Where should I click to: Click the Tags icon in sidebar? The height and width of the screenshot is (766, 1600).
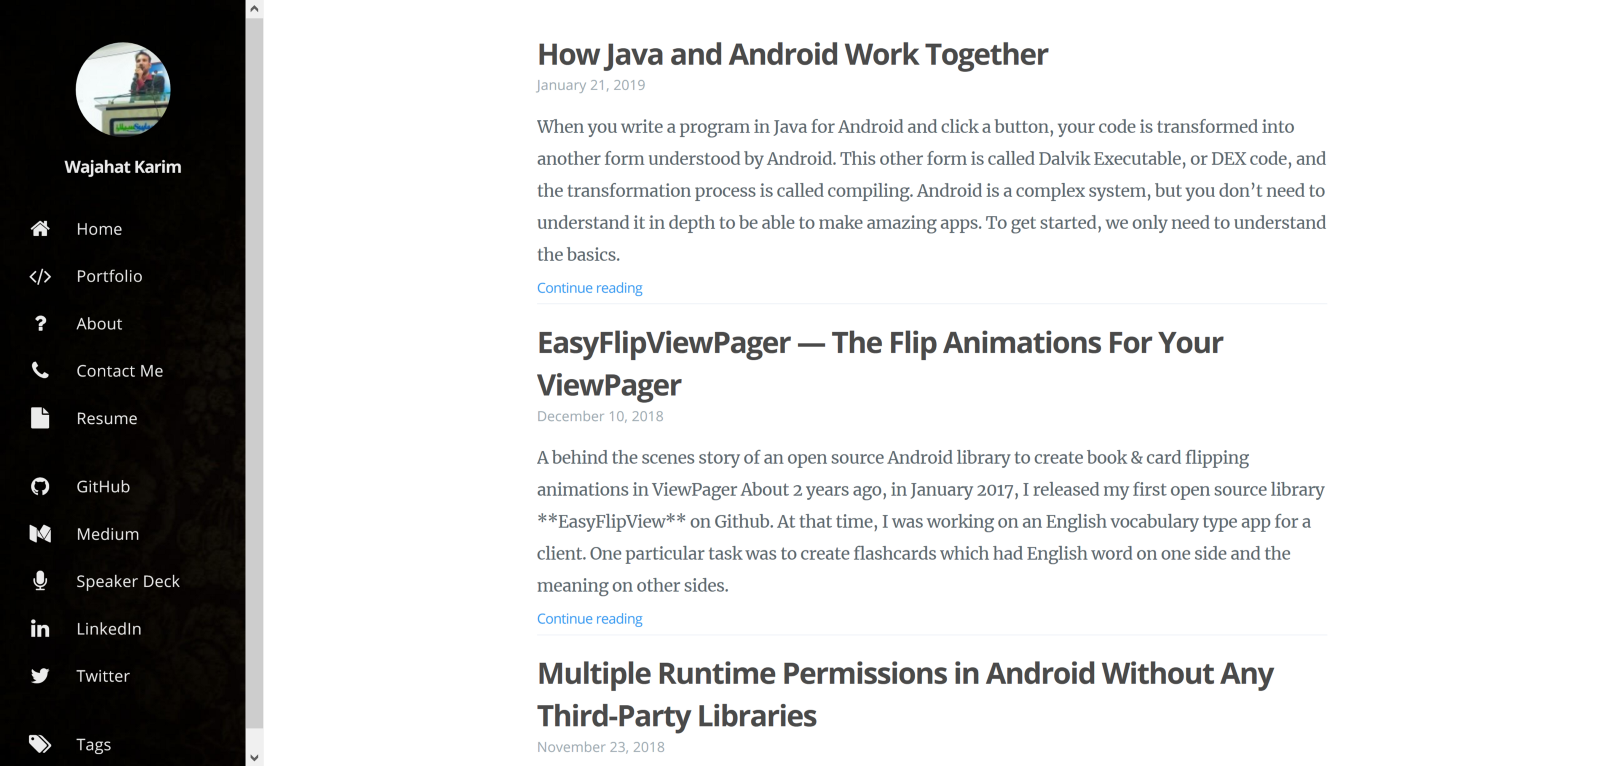click(x=40, y=744)
